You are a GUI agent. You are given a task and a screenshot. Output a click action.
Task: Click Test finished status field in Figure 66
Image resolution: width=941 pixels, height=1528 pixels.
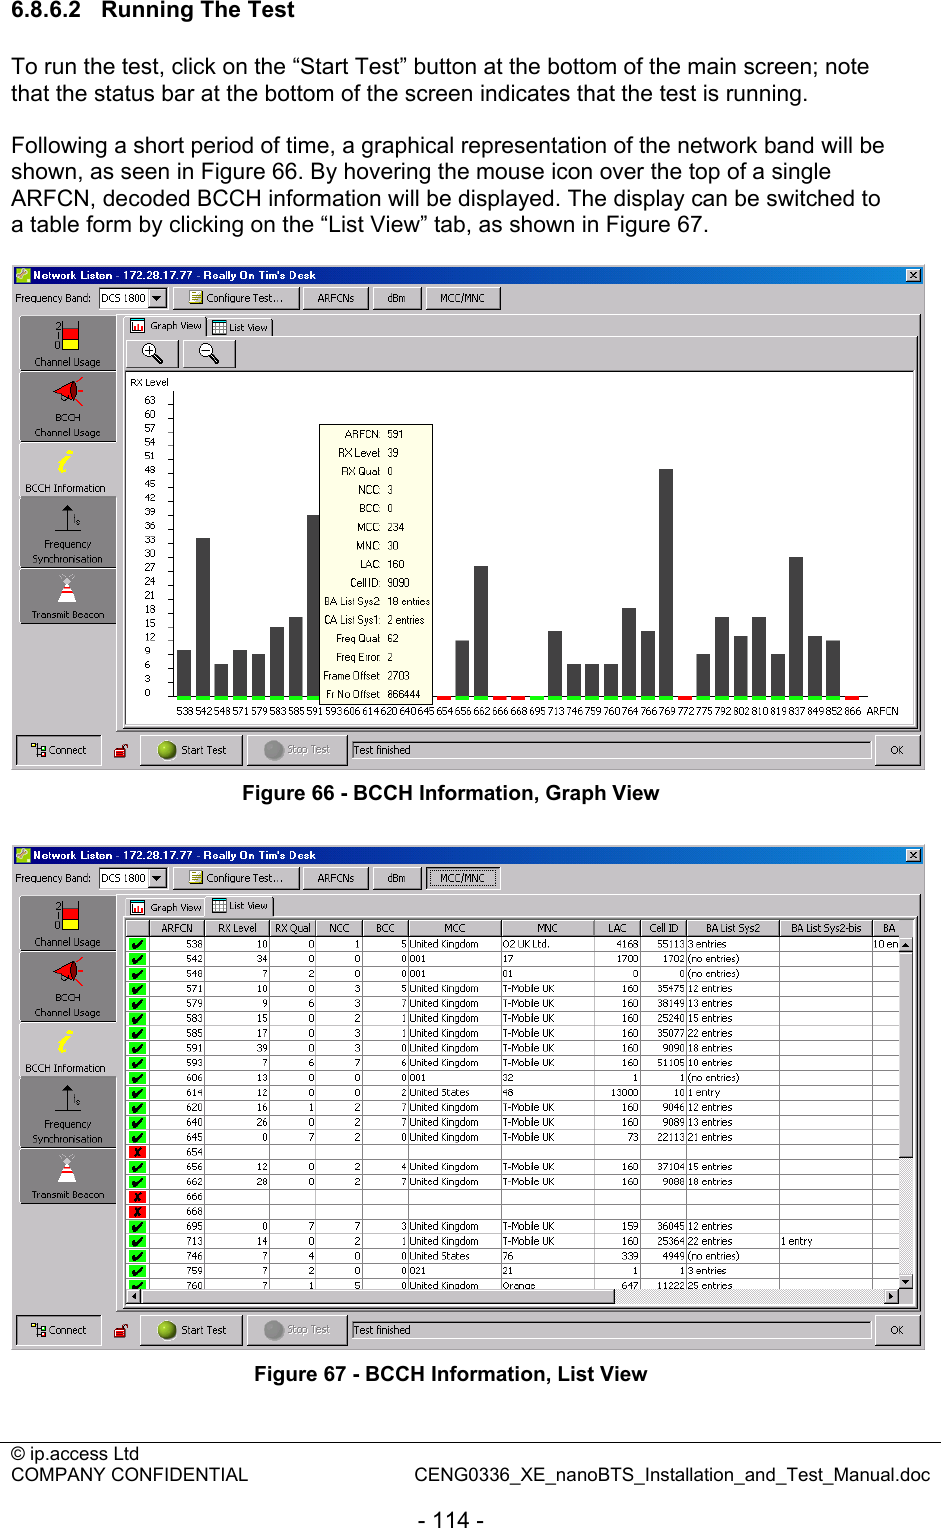(611, 750)
